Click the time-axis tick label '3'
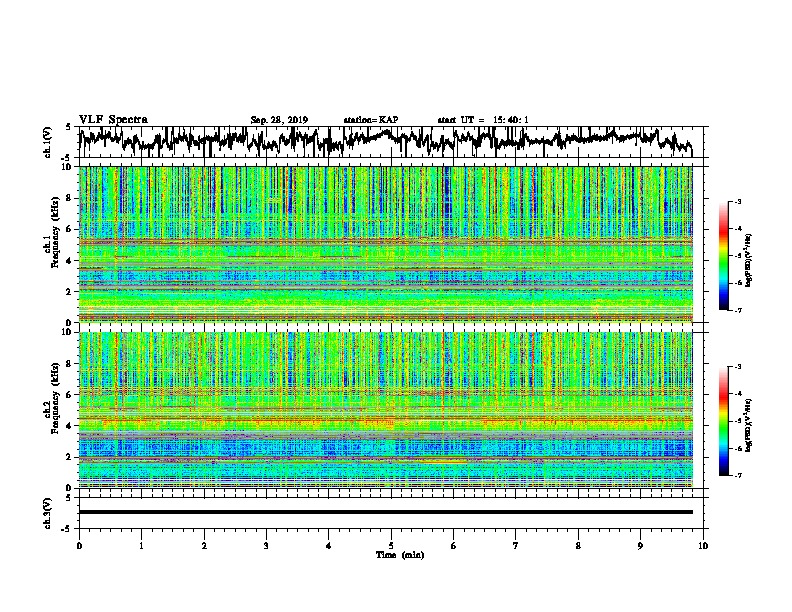 (266, 546)
